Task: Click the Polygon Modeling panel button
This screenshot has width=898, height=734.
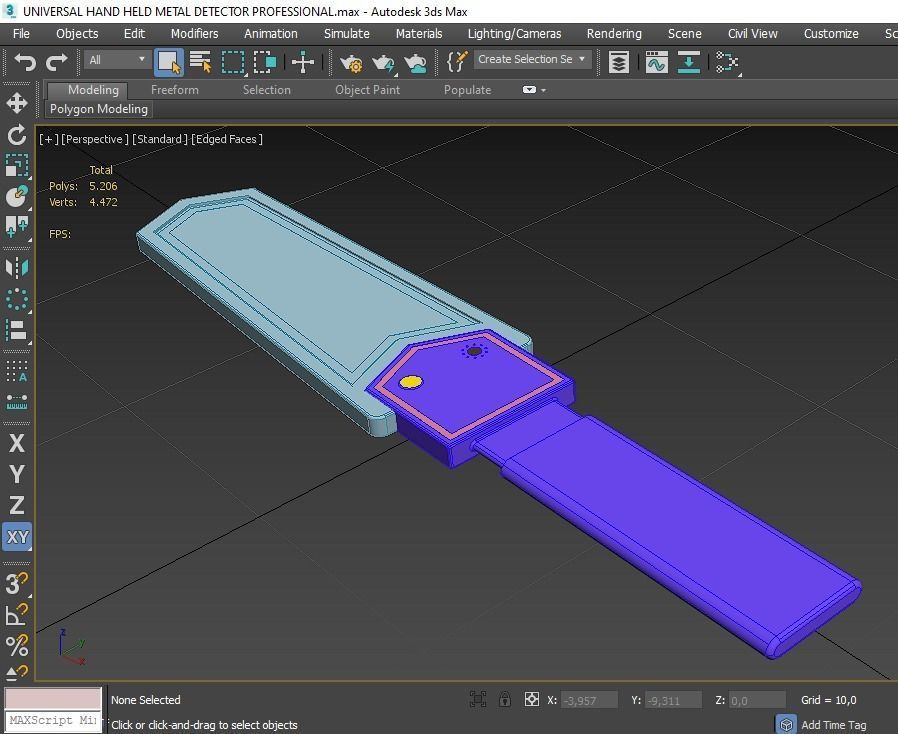Action: 99,109
